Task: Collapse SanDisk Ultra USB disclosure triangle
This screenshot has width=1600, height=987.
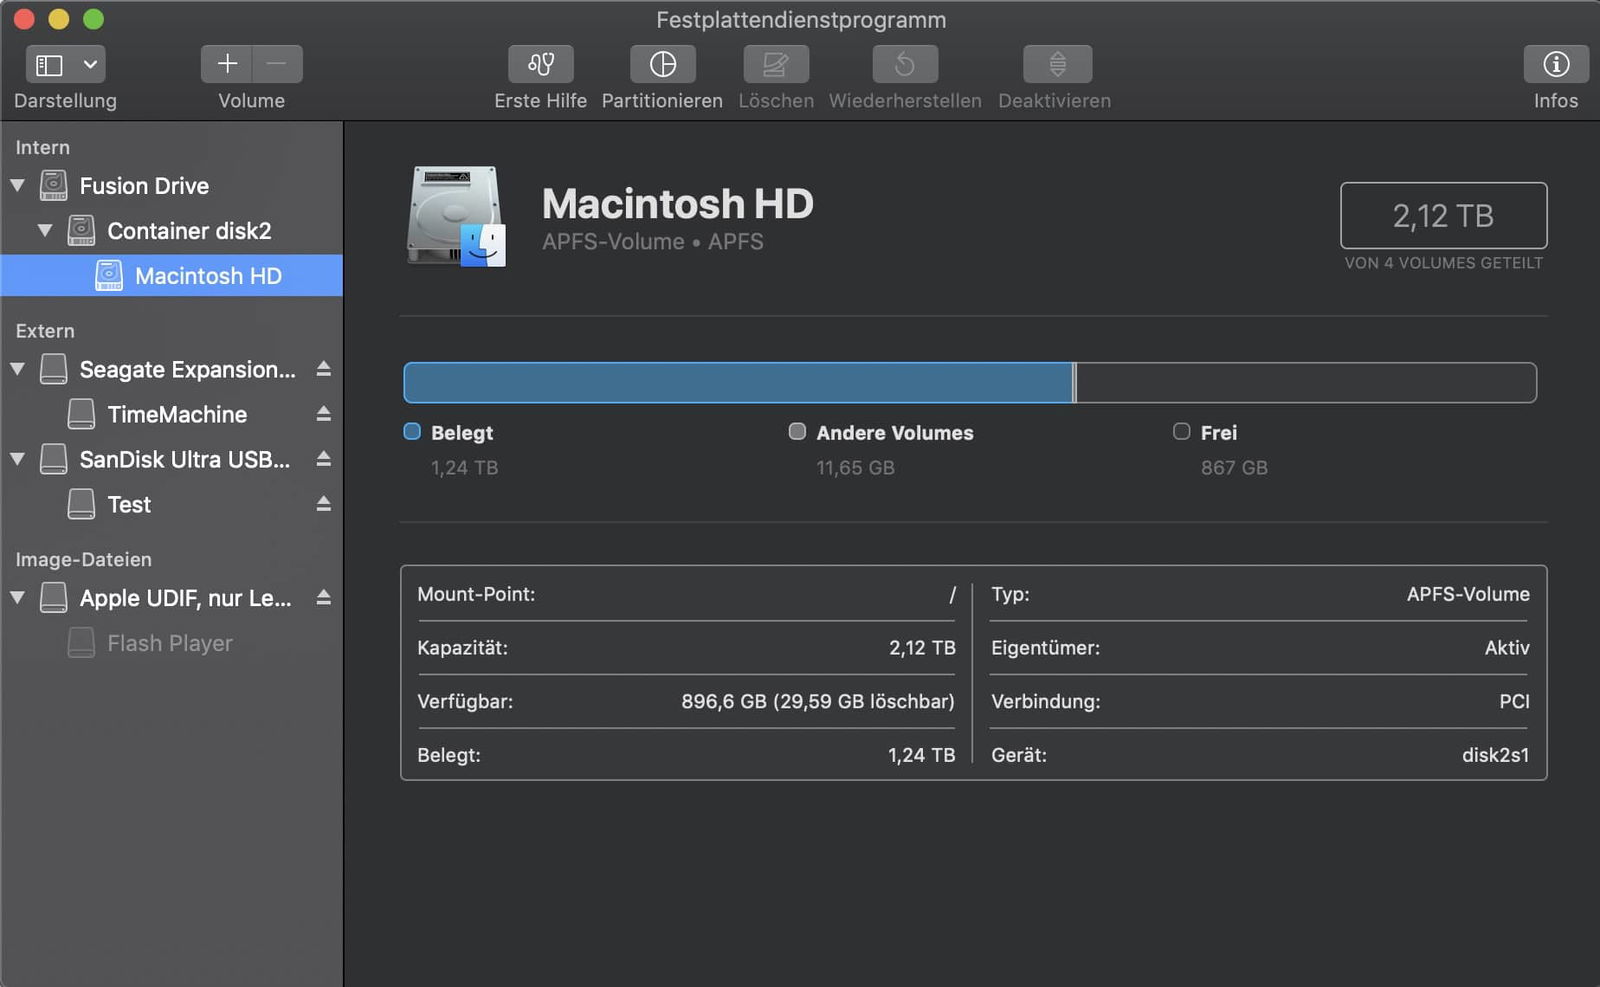Action: click(17, 459)
